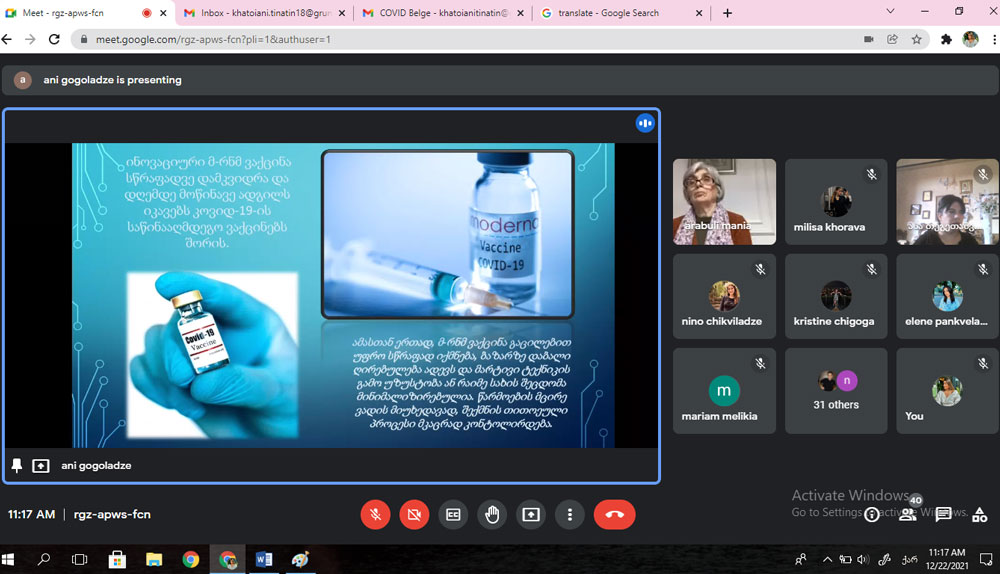Open the Activities panel
1000x574 pixels.
coord(979,514)
